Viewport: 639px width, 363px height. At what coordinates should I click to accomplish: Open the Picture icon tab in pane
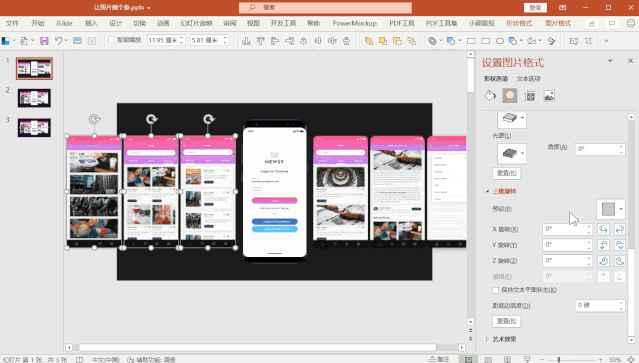[x=549, y=96]
